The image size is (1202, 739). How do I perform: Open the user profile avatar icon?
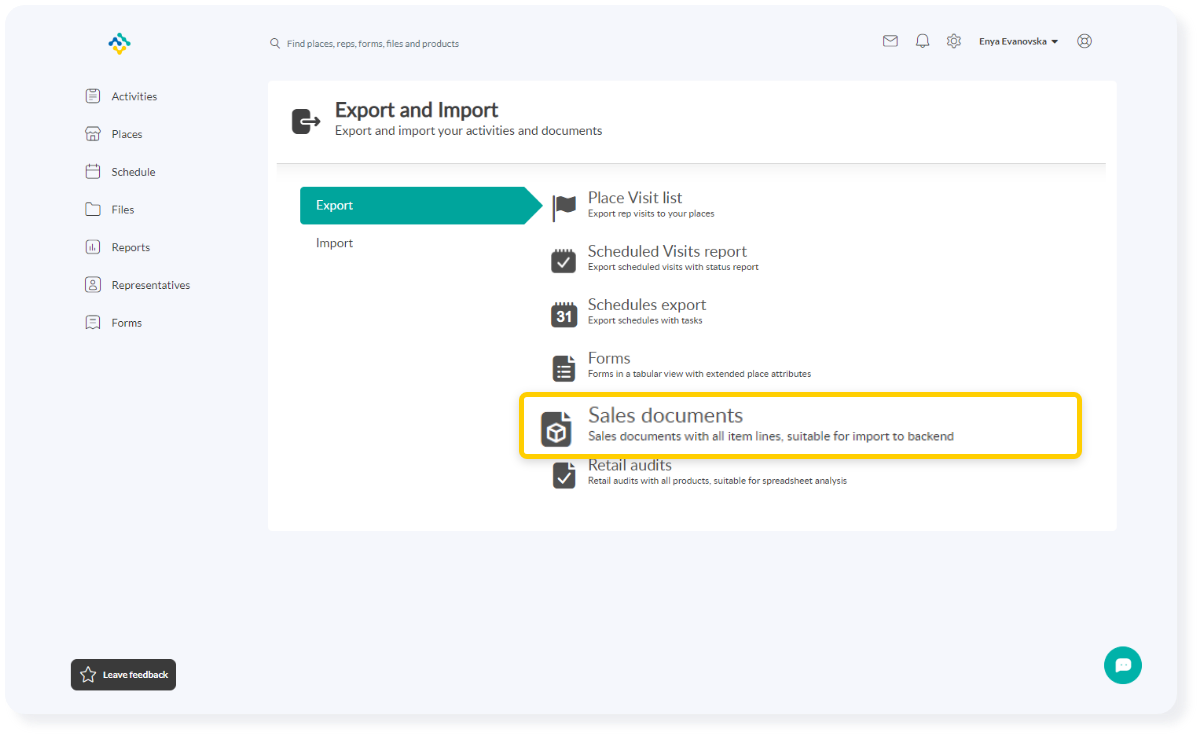[1084, 41]
